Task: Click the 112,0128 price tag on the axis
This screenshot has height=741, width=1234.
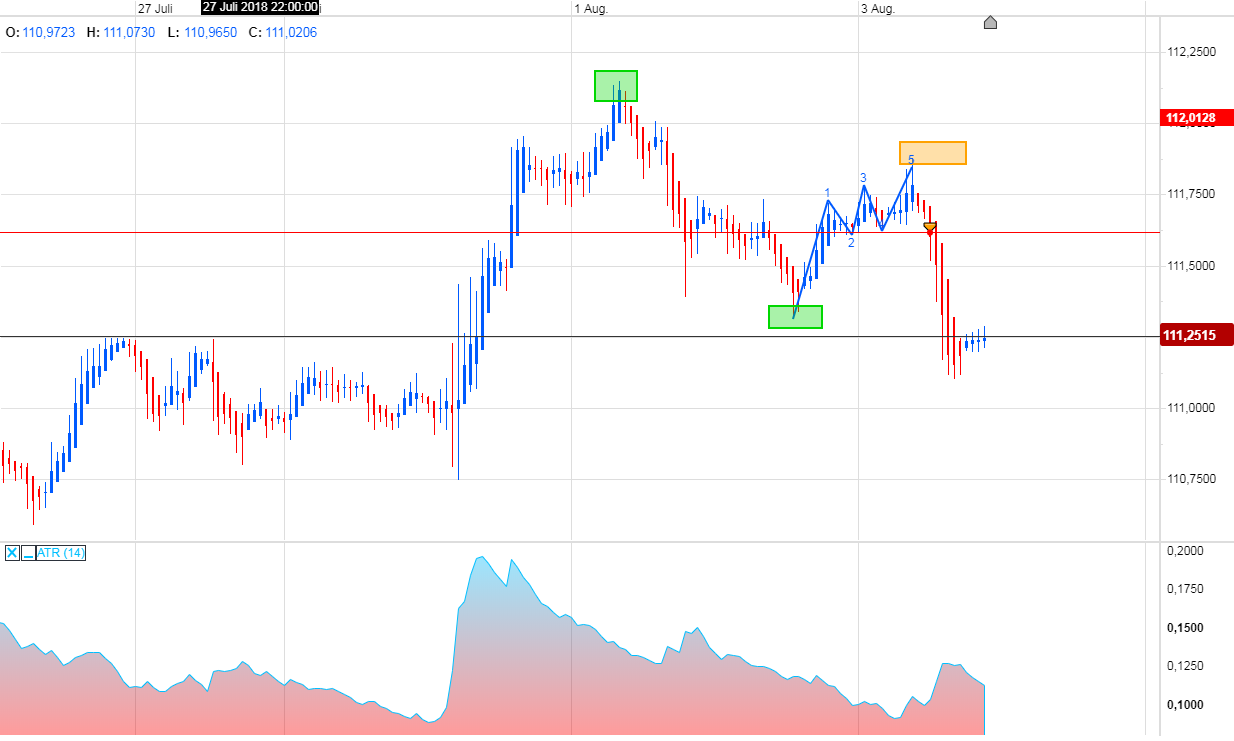Action: [1191, 118]
